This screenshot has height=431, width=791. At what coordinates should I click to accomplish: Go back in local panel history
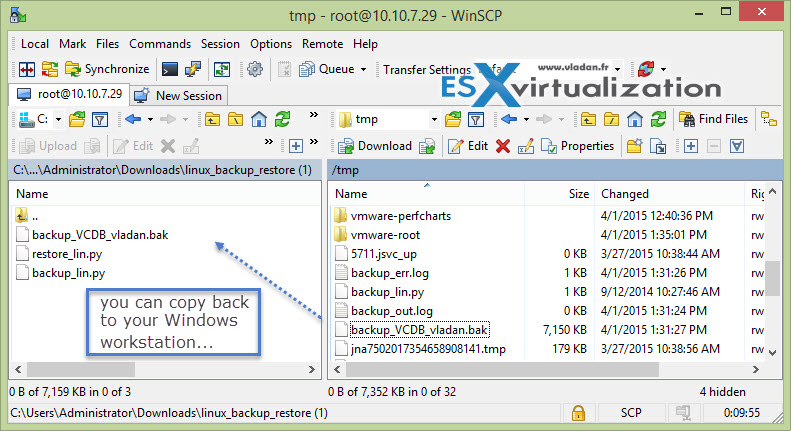pyautogui.click(x=134, y=119)
